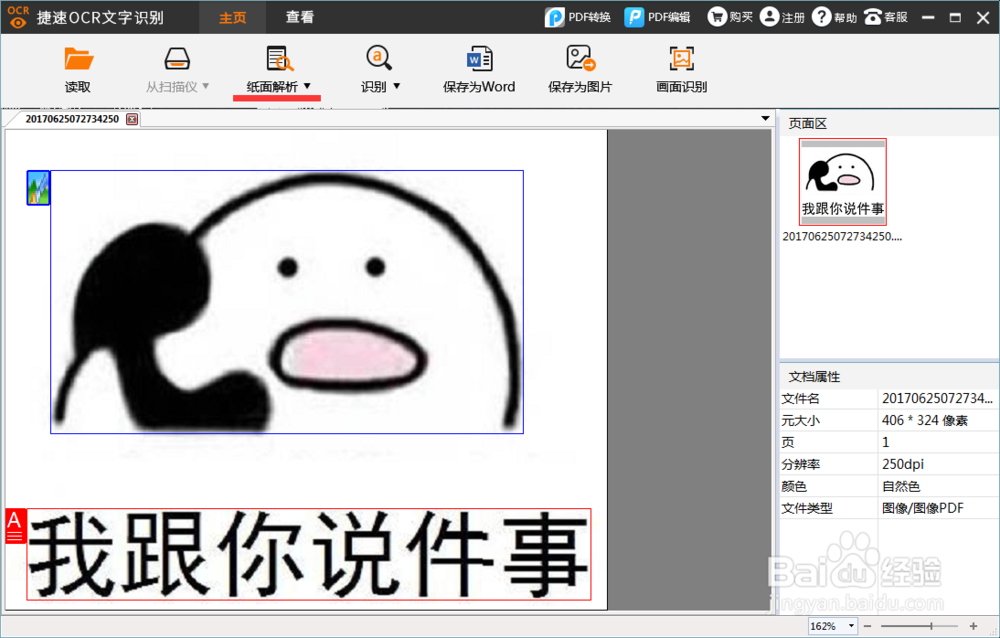Click the 注册 user icon
The image size is (1000, 638).
click(770, 17)
